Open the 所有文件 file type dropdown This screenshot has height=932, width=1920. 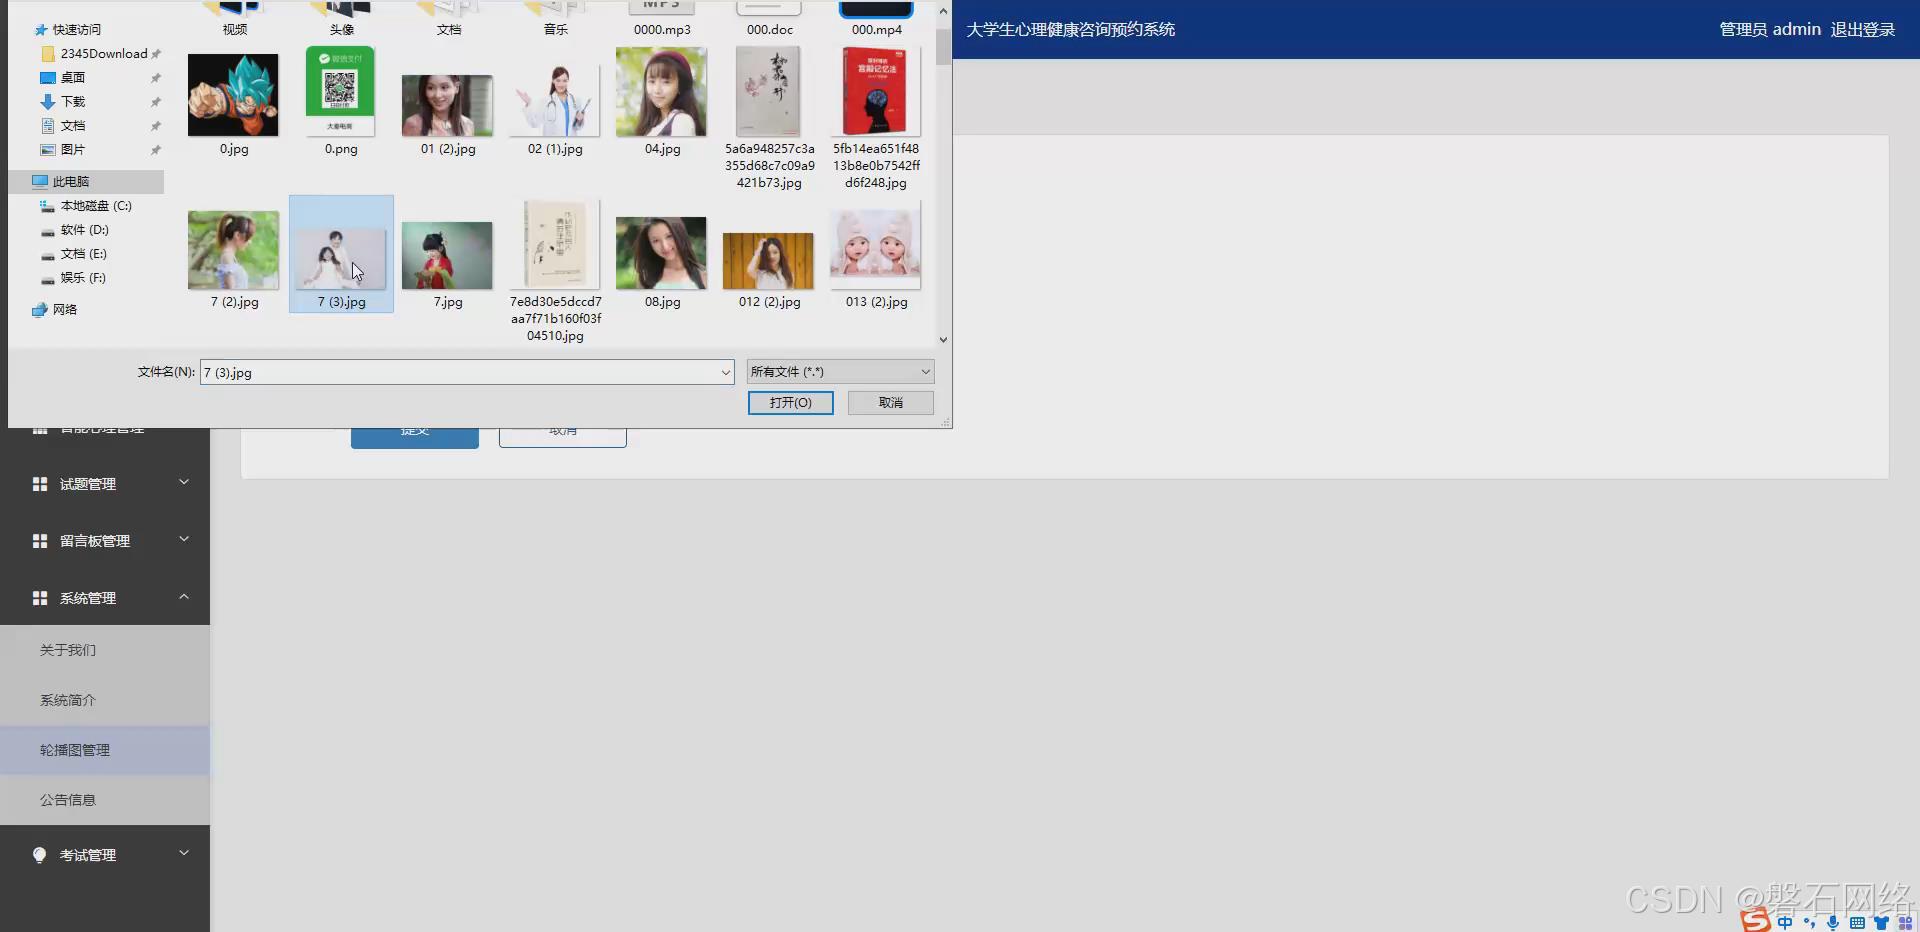840,372
